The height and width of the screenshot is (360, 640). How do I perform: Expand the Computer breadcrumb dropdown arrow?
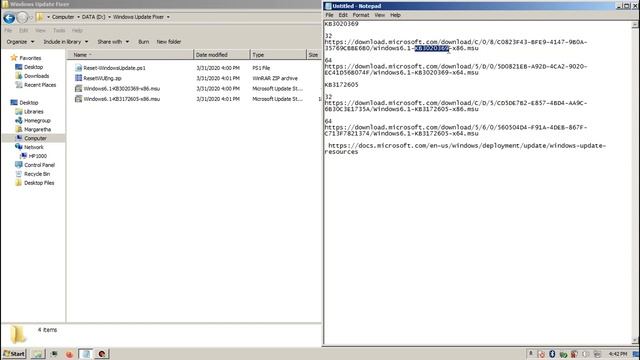pos(78,17)
